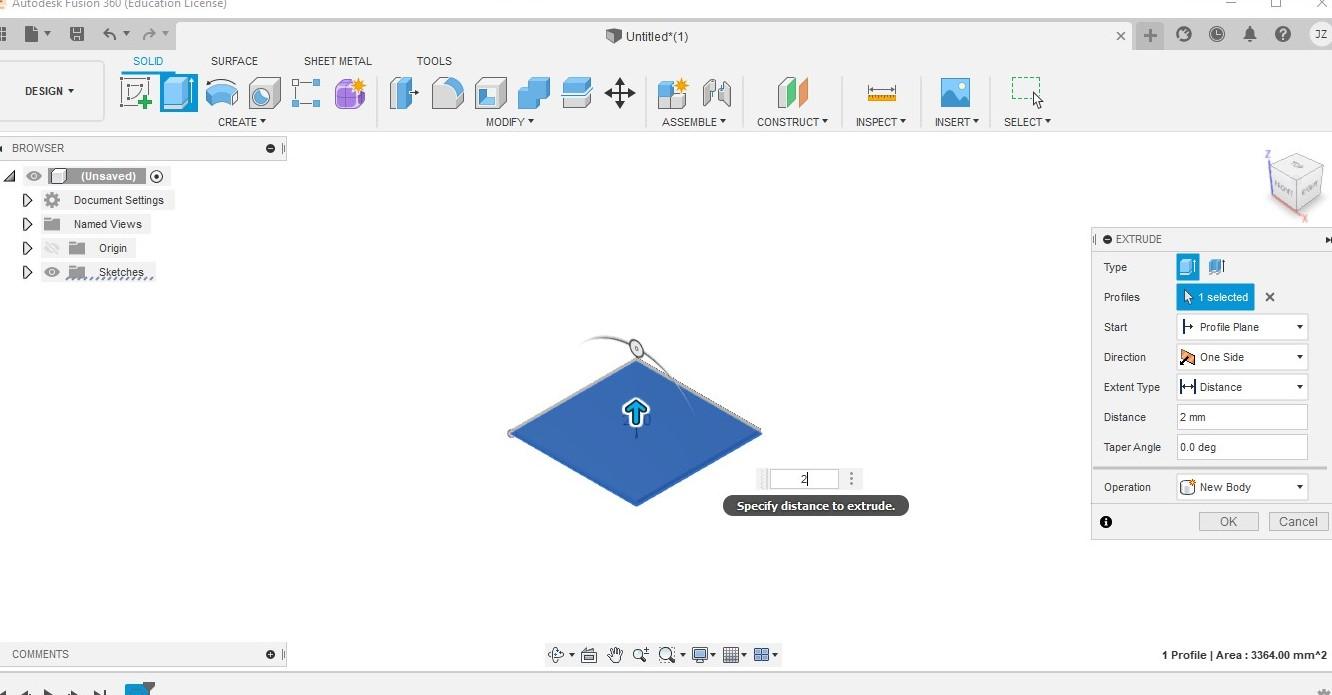
Task: Choose the Offset Plane construct icon
Action: (792, 93)
